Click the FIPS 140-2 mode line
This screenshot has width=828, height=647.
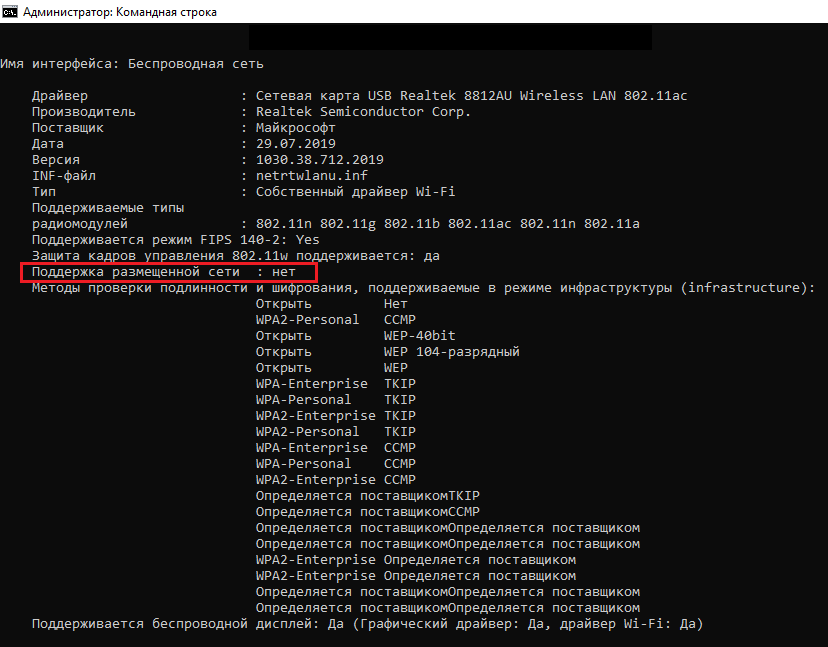(176, 240)
